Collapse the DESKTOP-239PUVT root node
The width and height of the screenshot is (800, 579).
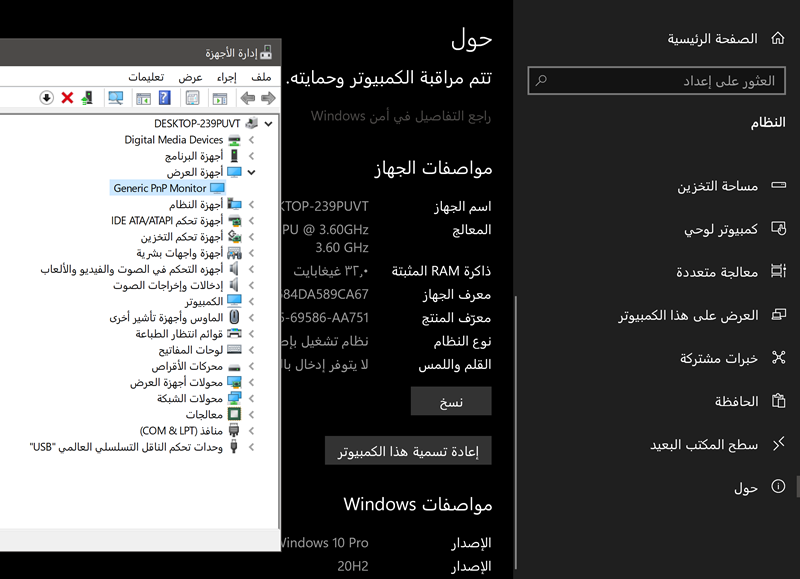pyautogui.click(x=268, y=123)
